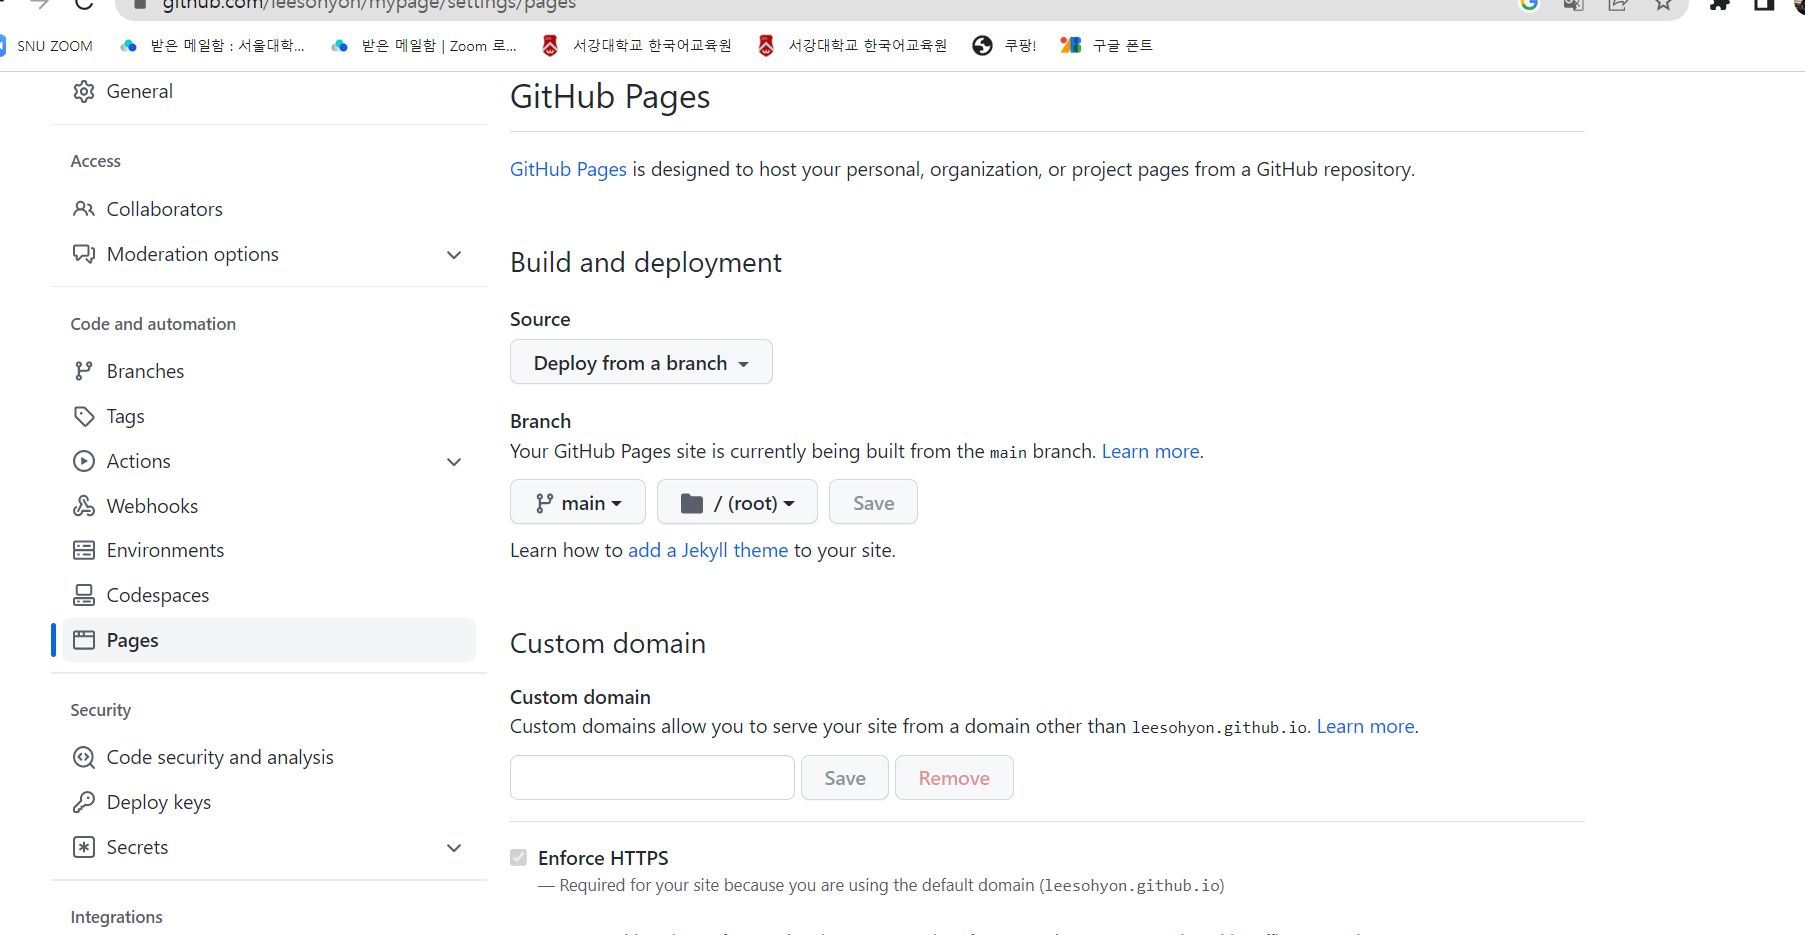This screenshot has height=935, width=1805.
Task: Click the Tags label icon
Action: (84, 416)
